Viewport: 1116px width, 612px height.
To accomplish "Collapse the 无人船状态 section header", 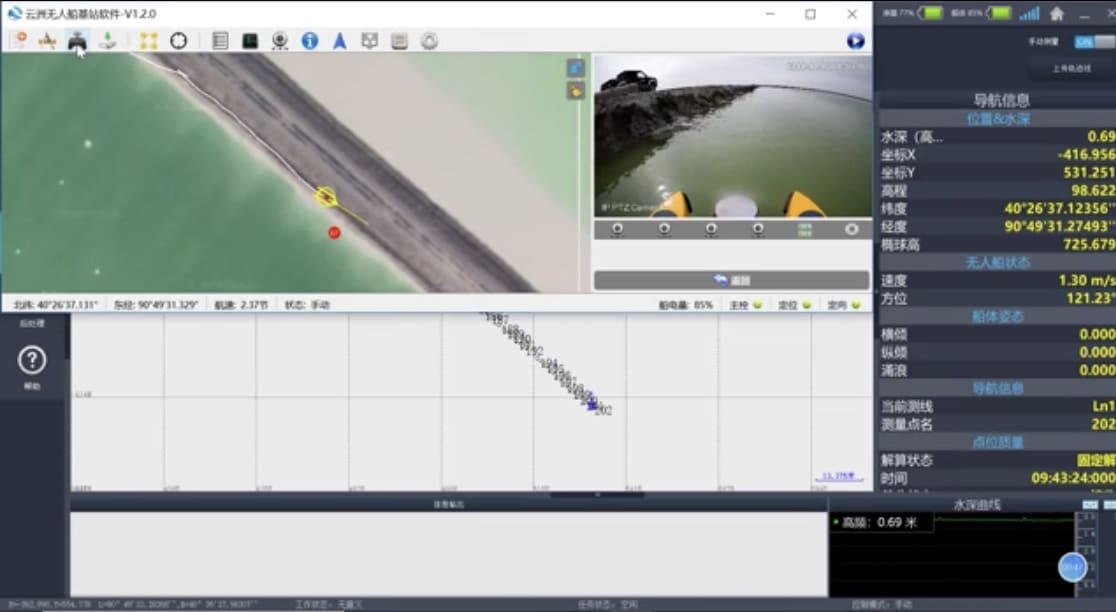I will click(998, 263).
